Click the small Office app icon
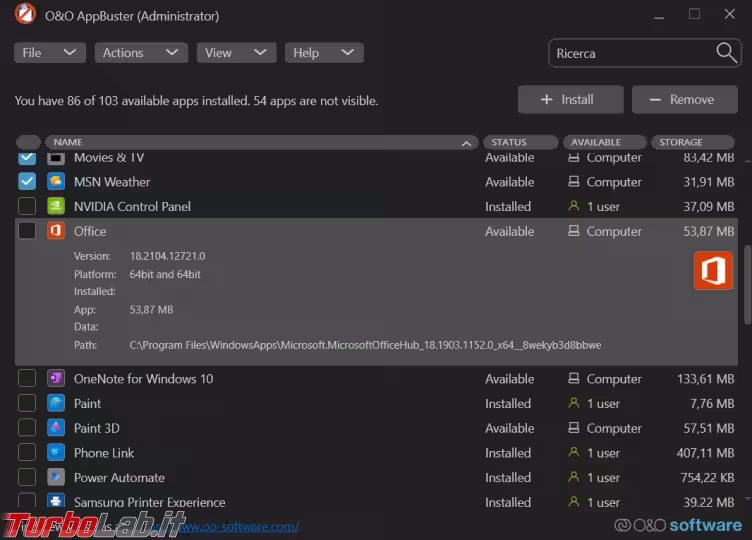The height and width of the screenshot is (540, 752). [x=56, y=231]
